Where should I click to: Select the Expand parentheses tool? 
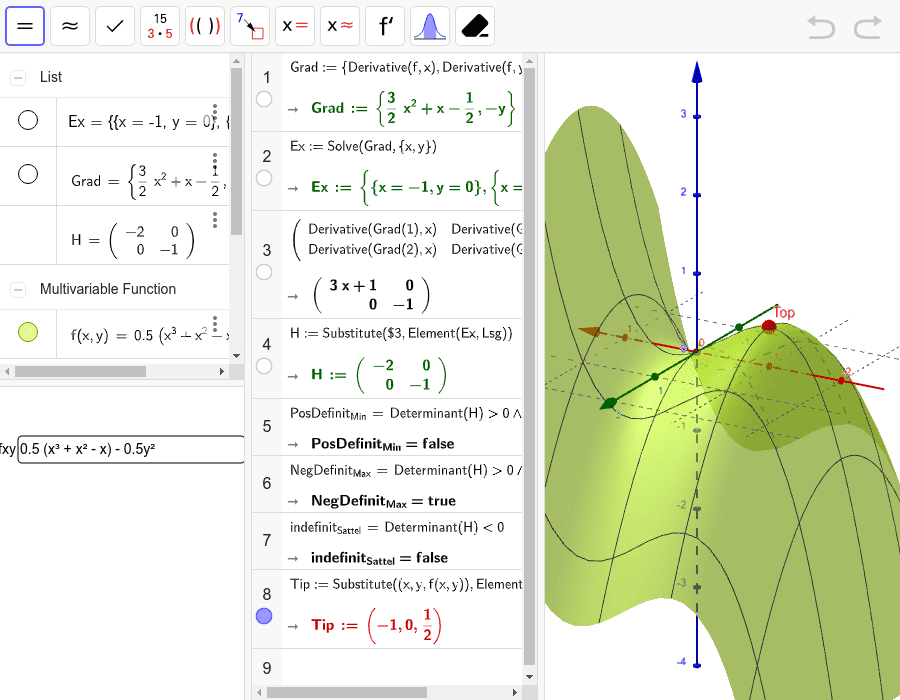coord(205,26)
